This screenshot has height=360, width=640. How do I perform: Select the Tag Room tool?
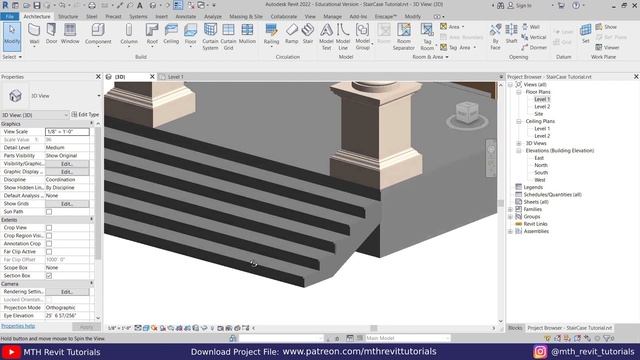[x=427, y=36]
